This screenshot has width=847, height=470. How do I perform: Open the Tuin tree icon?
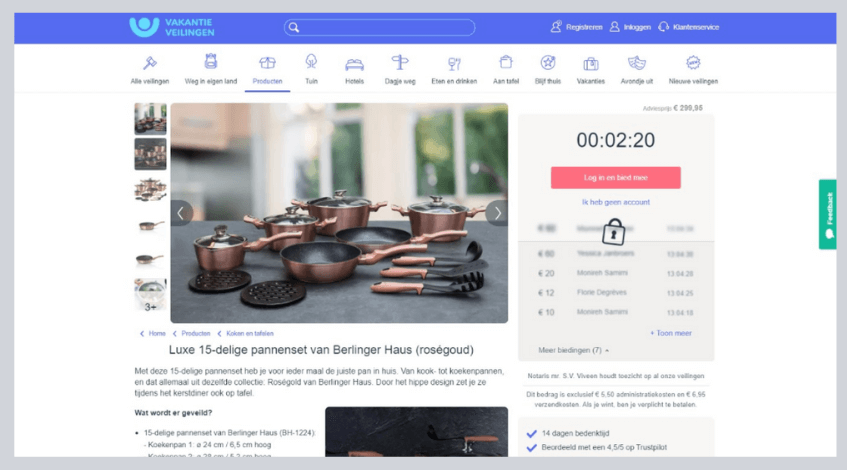click(x=311, y=62)
